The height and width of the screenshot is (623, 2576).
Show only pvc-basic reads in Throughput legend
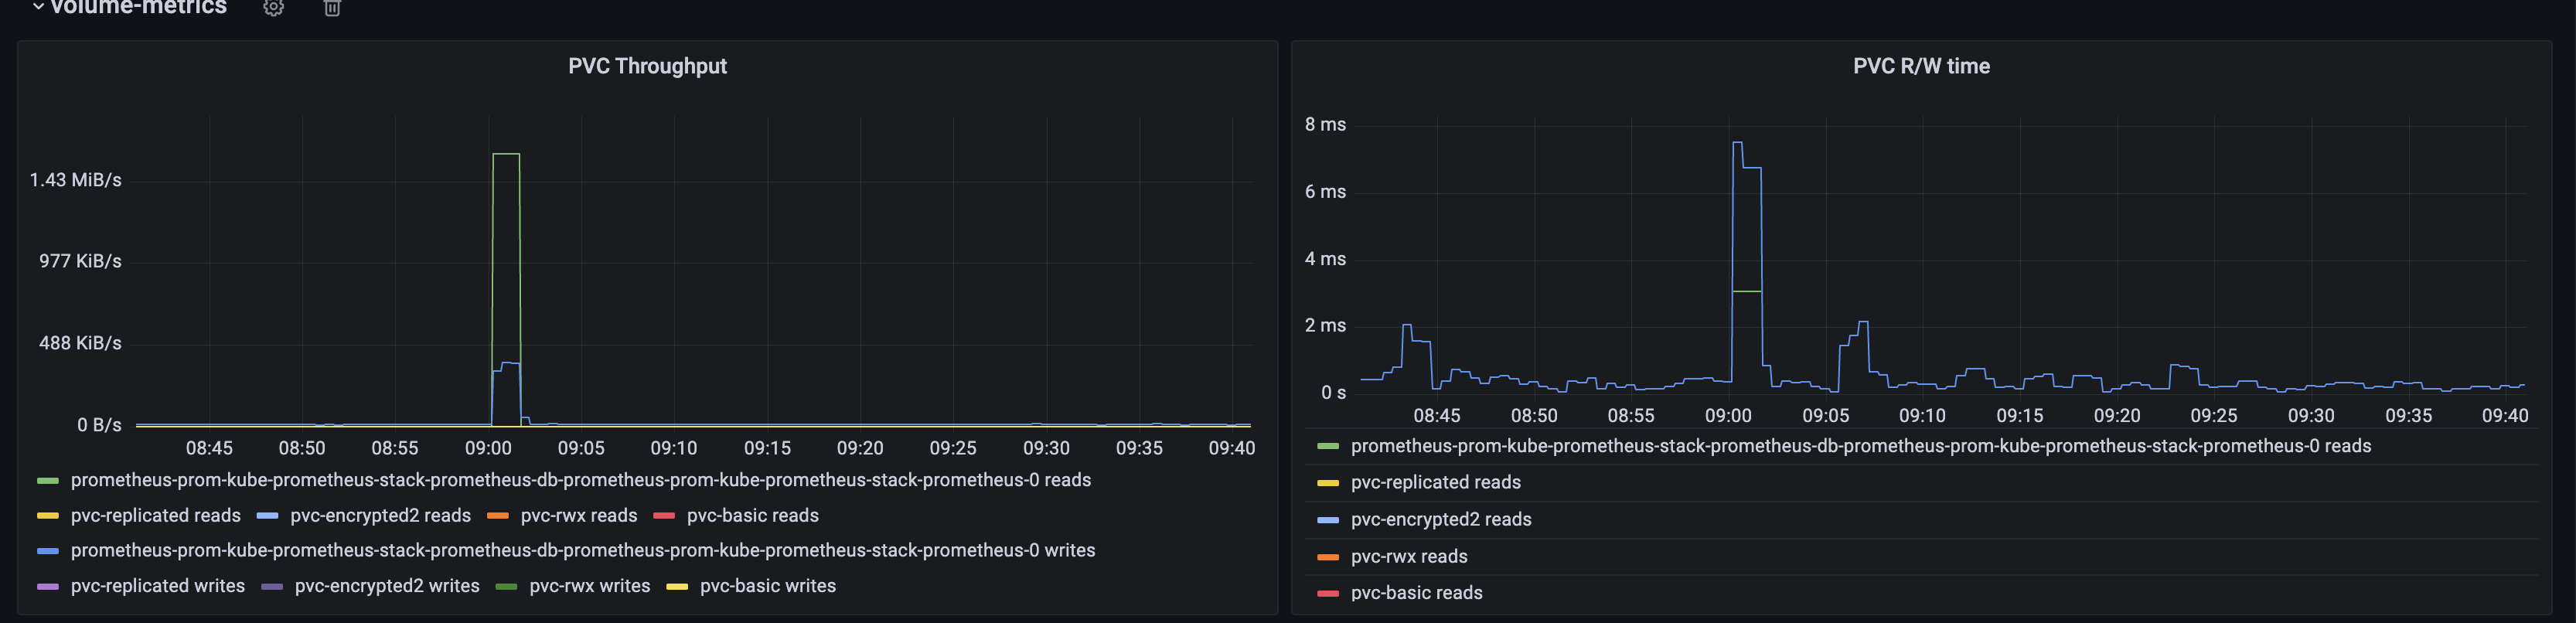[752, 515]
